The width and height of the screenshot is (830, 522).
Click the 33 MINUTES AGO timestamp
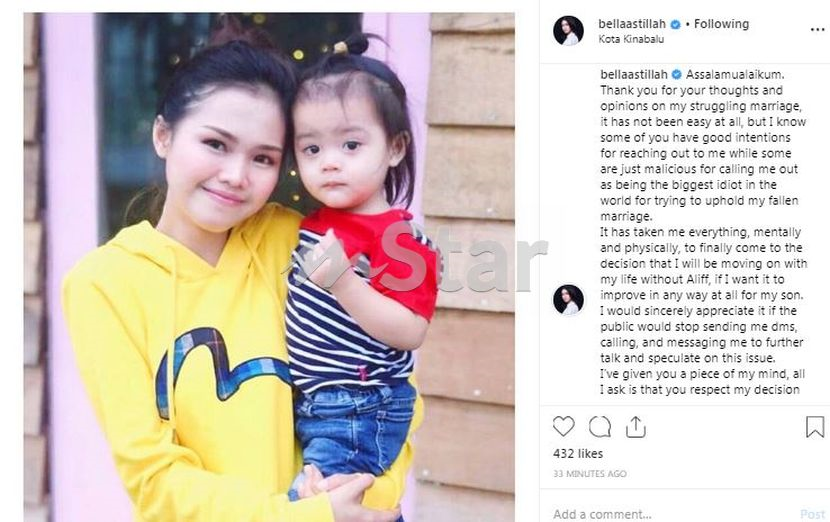(590, 474)
